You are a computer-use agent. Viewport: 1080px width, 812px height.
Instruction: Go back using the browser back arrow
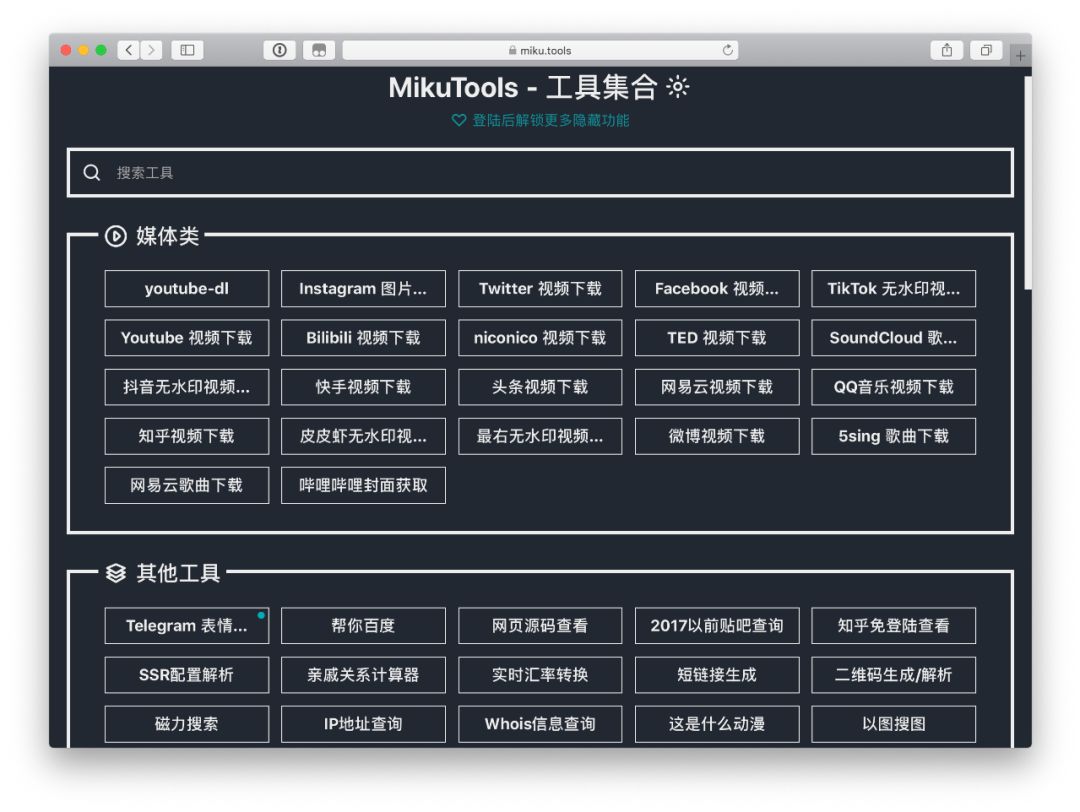[128, 50]
